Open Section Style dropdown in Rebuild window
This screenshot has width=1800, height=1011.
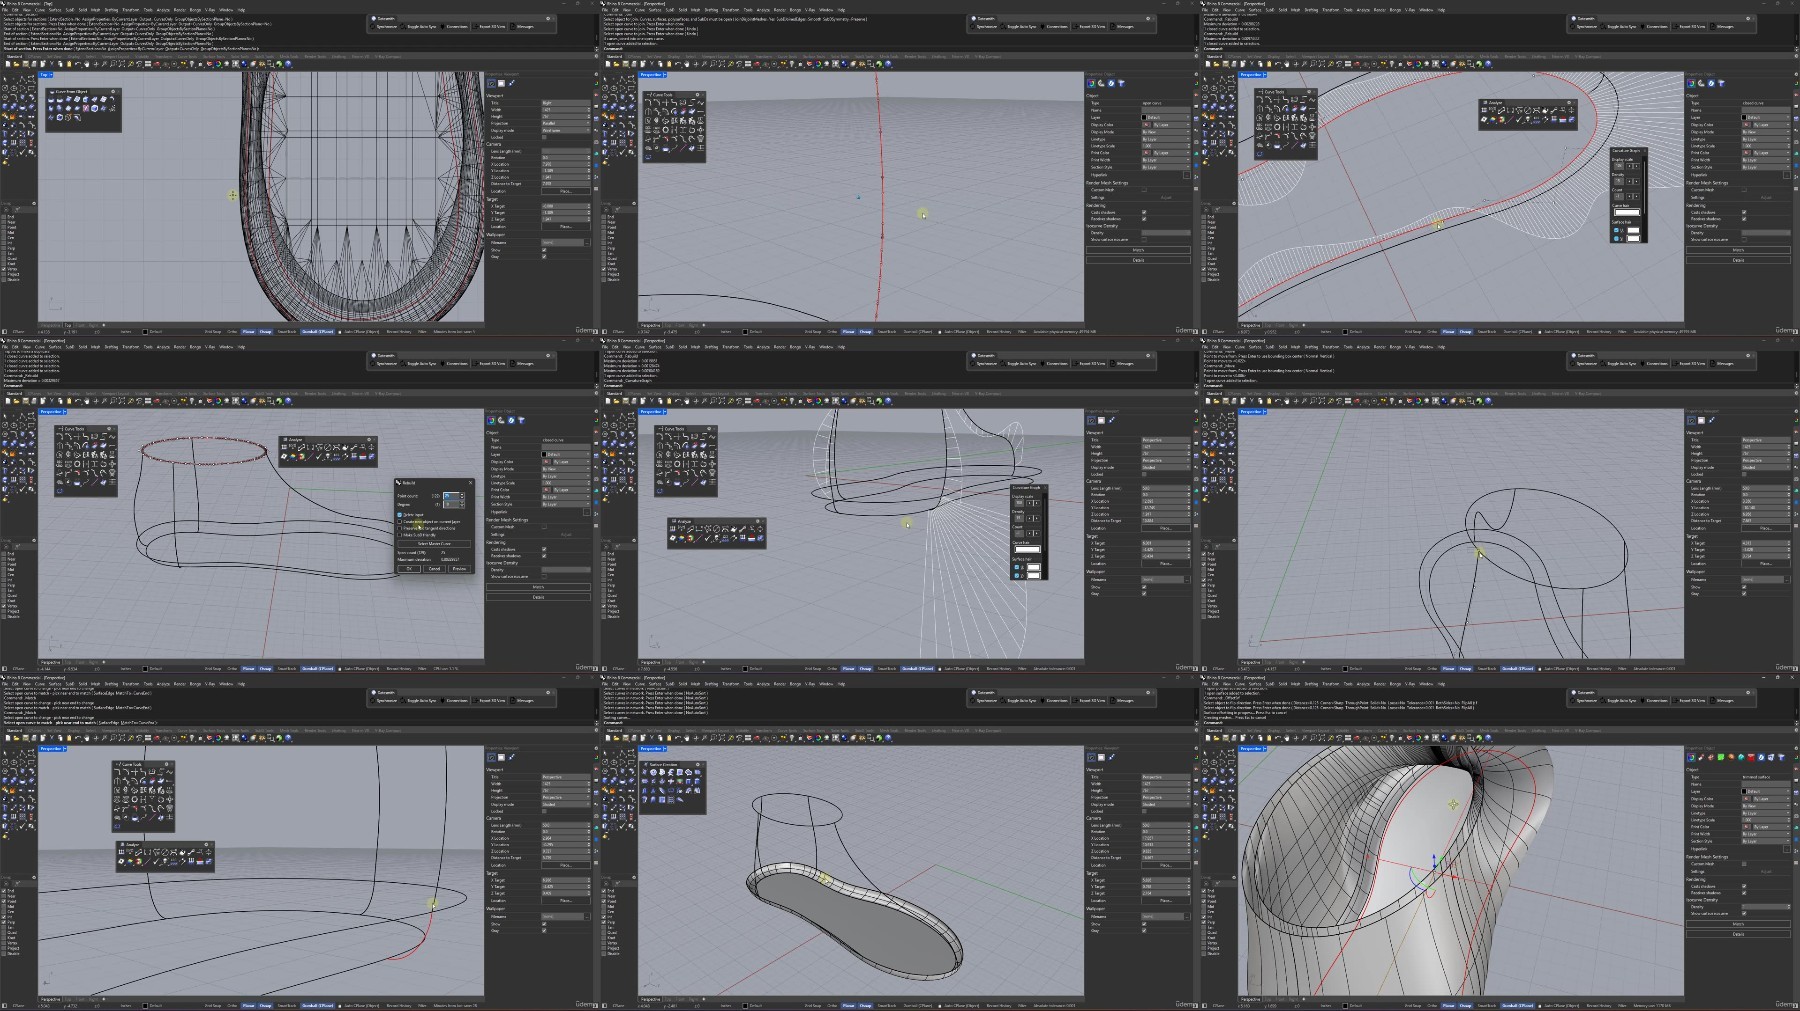(566, 504)
